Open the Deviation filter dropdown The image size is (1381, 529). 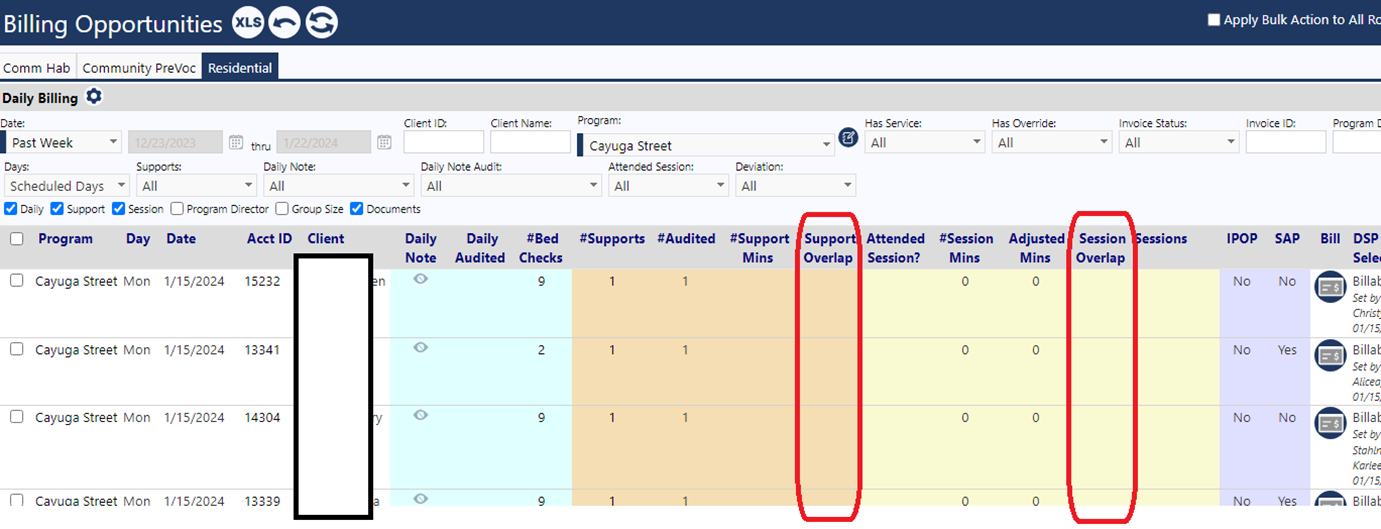(x=796, y=186)
